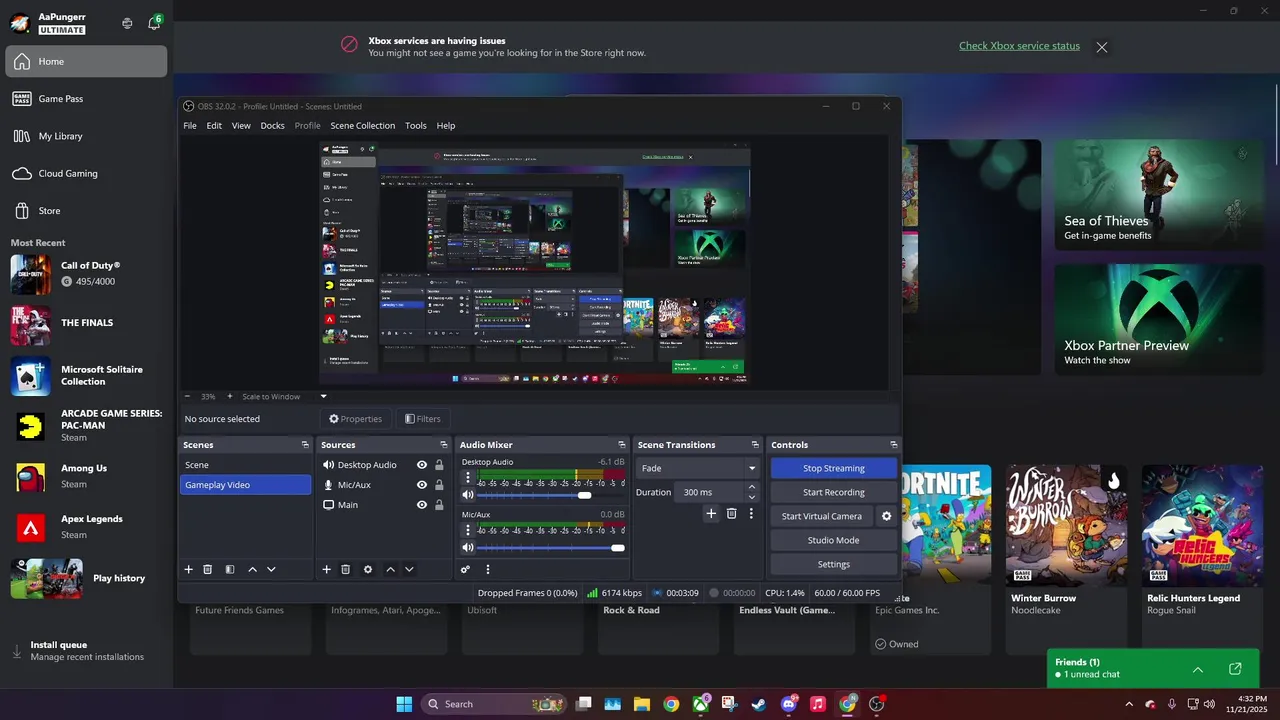Image resolution: width=1280 pixels, height=720 pixels.
Task: Undock the Scene Transitions panel
Action: click(755, 445)
